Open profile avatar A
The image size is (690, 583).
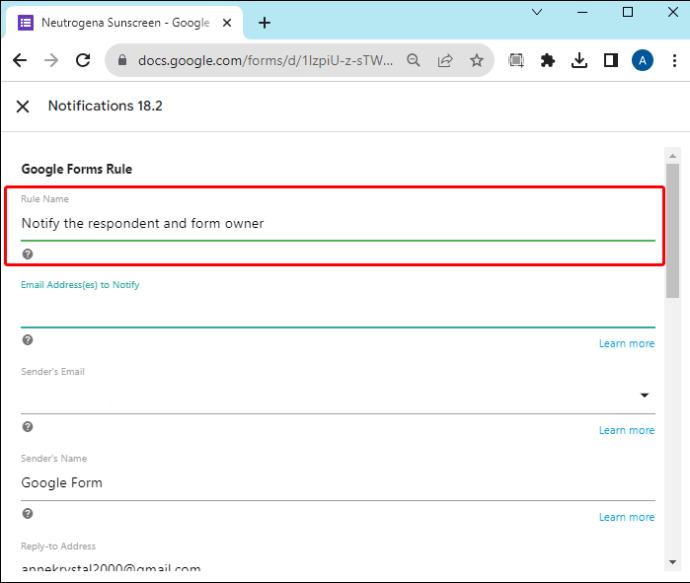click(x=642, y=60)
